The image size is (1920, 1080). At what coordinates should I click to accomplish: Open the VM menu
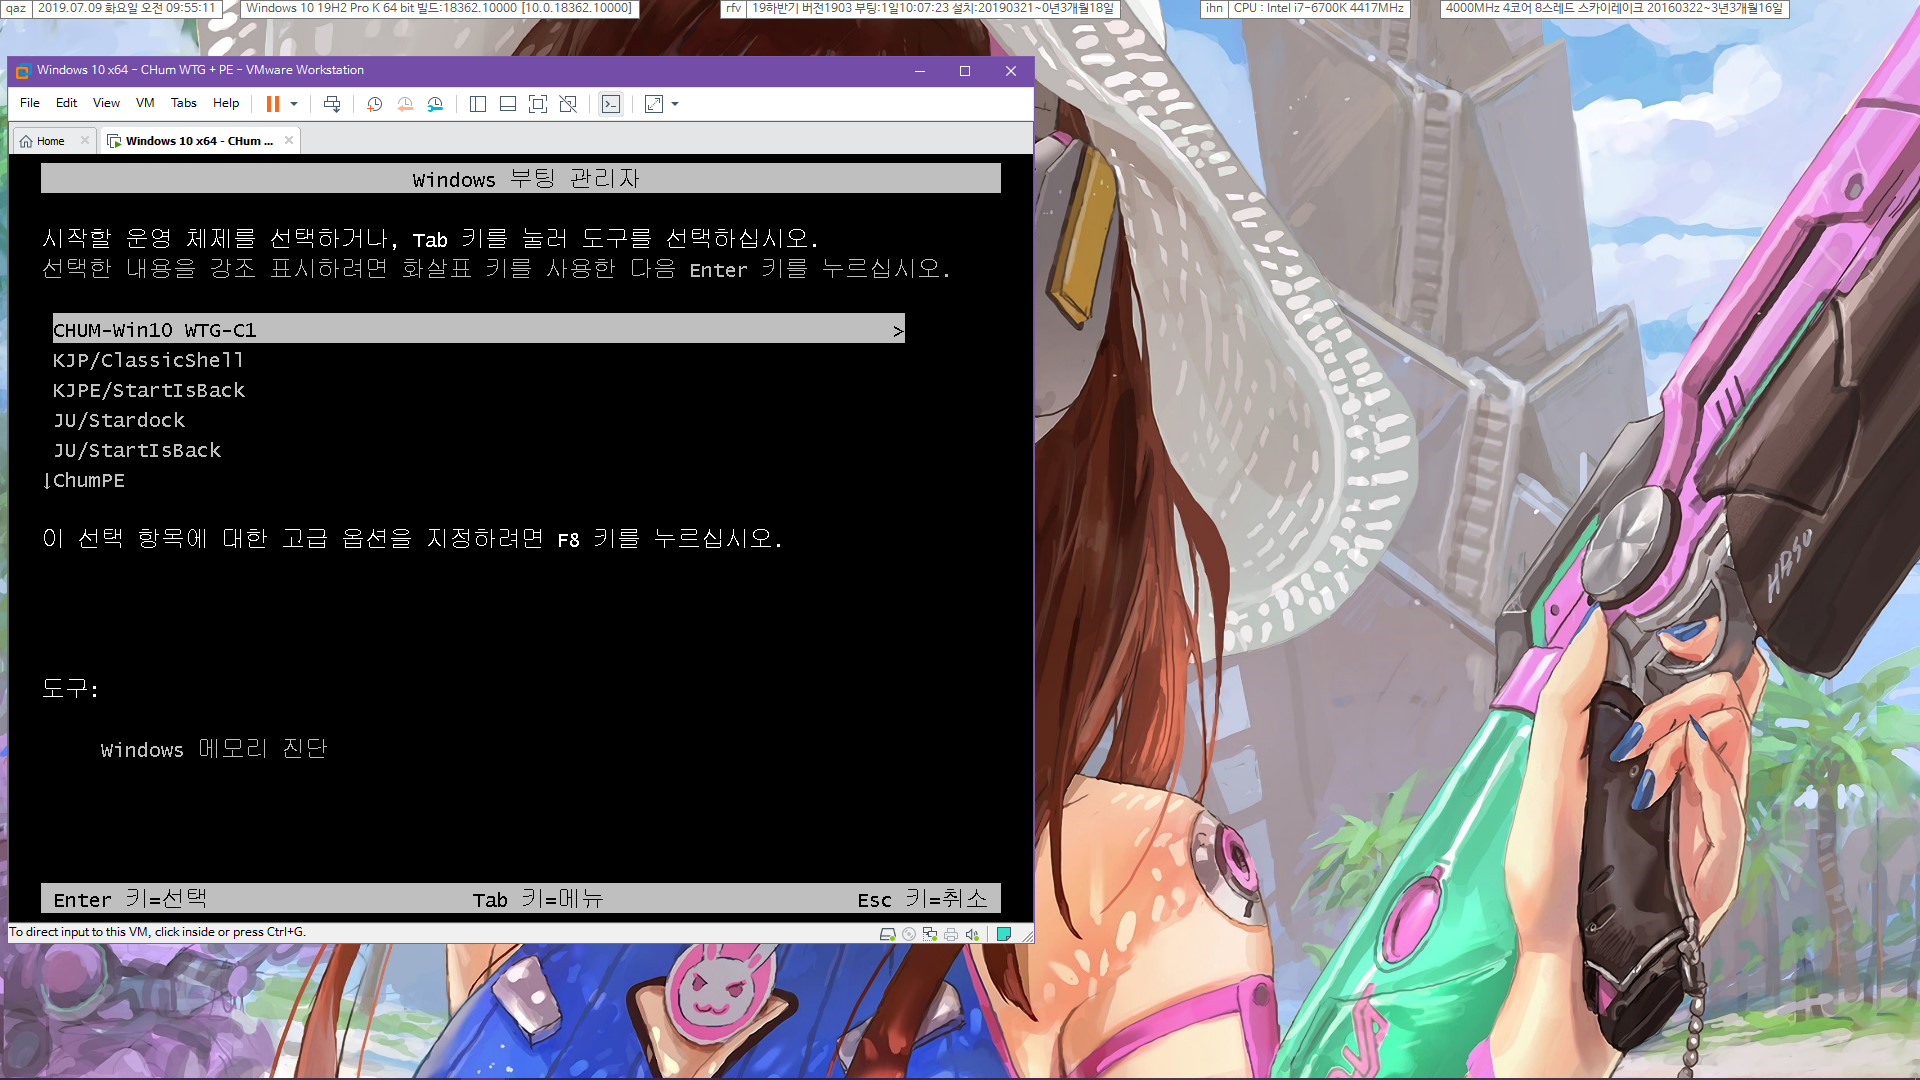pyautogui.click(x=145, y=103)
